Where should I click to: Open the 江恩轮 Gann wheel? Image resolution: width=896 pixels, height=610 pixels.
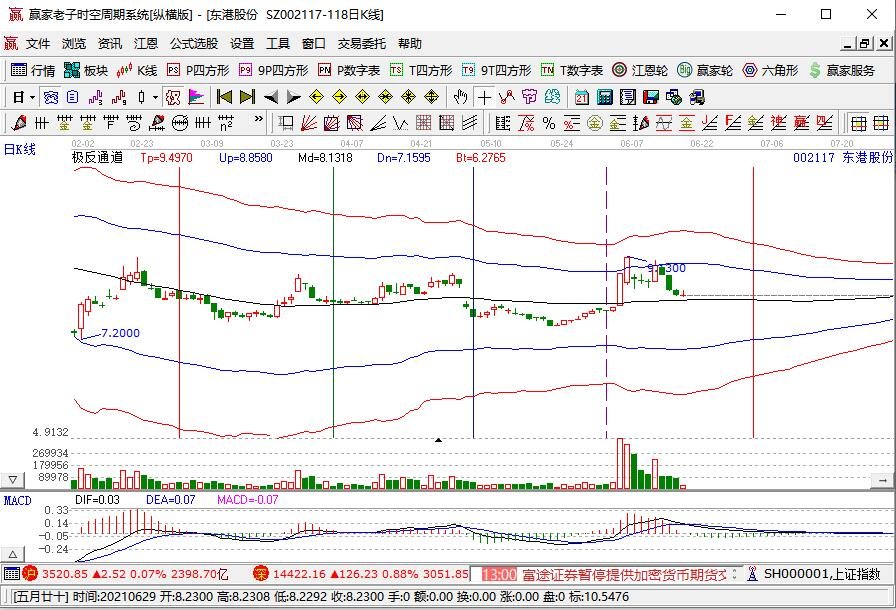[x=639, y=70]
